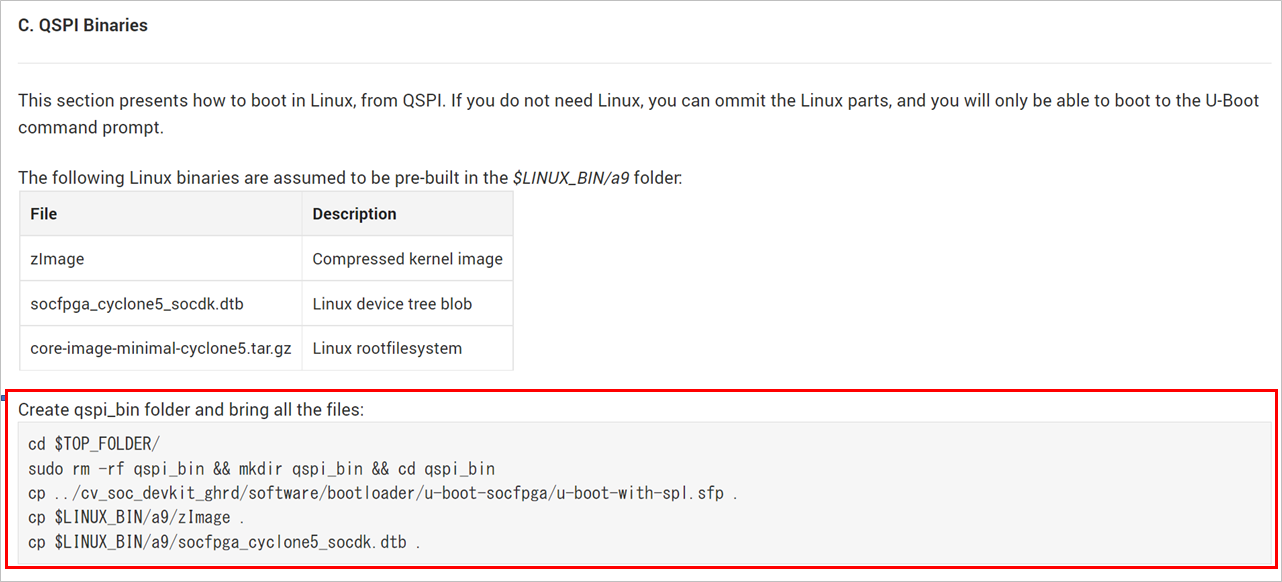This screenshot has height=582, width=1282.
Task: Click the 'following Linux binaries' sentence
Action: 350,179
